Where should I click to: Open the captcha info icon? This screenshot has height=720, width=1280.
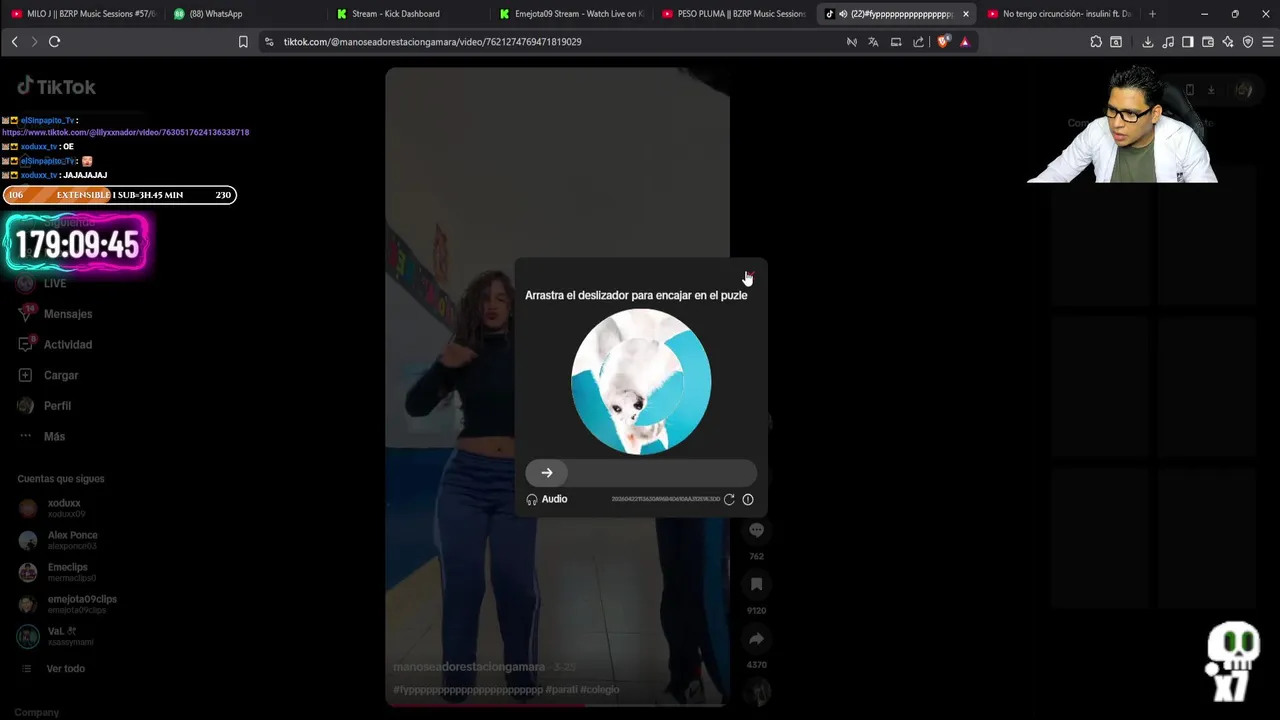748,499
